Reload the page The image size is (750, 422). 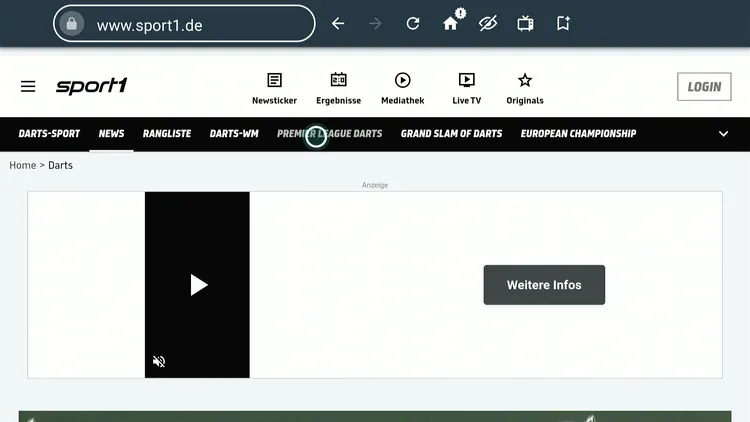tap(413, 23)
